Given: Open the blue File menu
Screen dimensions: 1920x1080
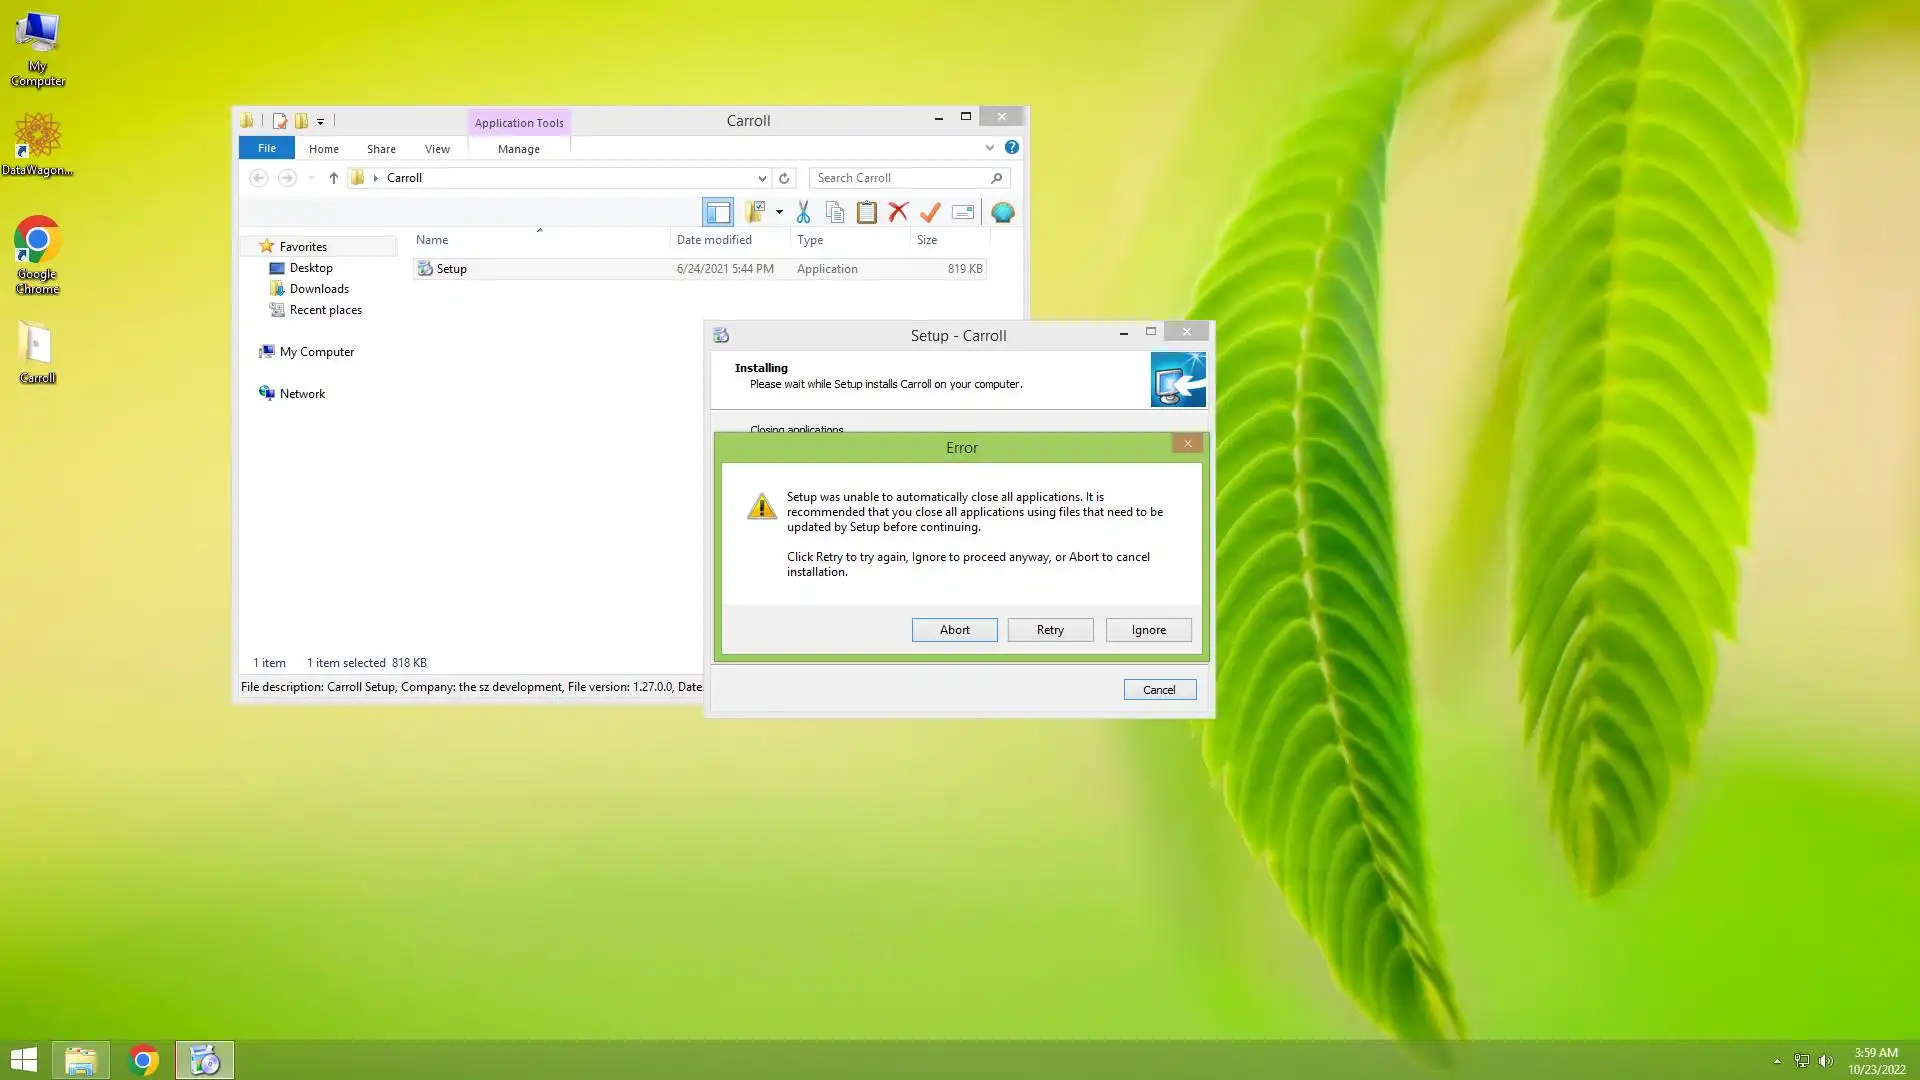Looking at the screenshot, I should coord(266,148).
